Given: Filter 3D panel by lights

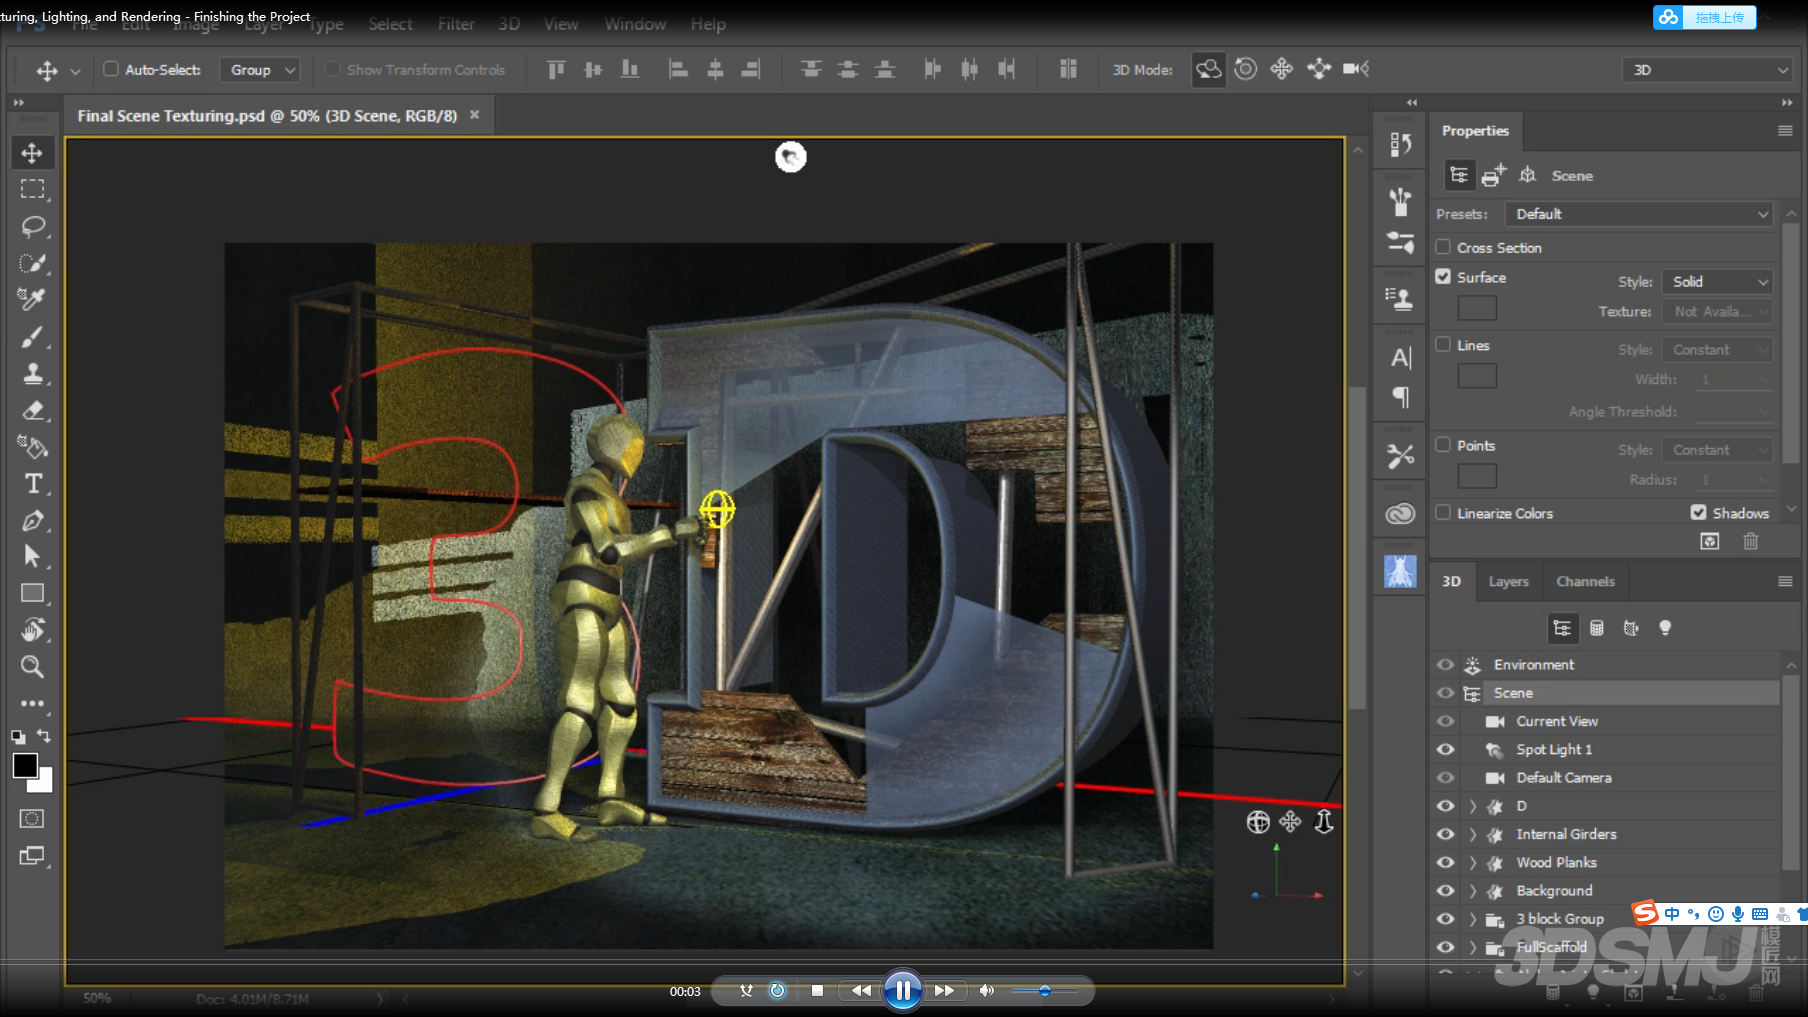Looking at the screenshot, I should pyautogui.click(x=1665, y=628).
